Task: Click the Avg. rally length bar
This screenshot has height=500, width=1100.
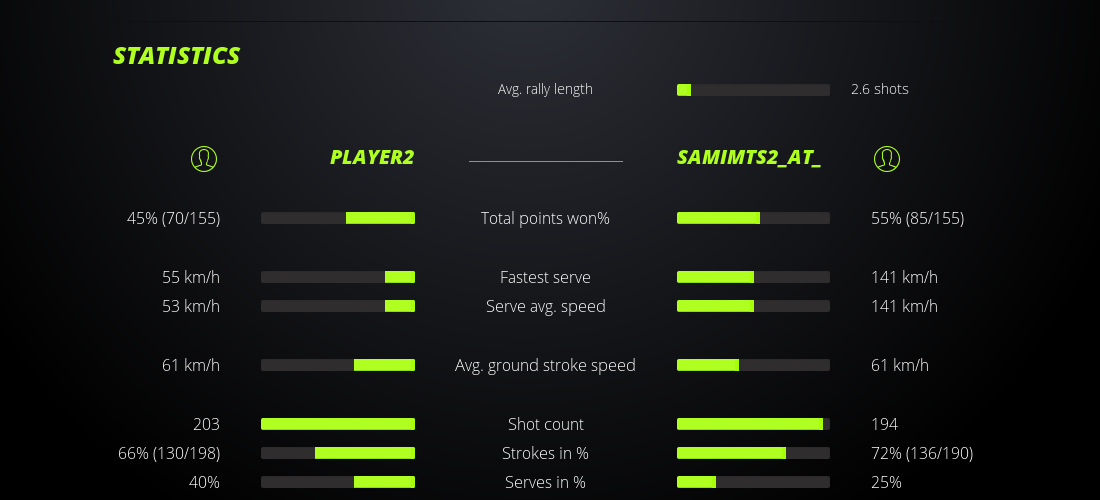Action: coord(753,90)
